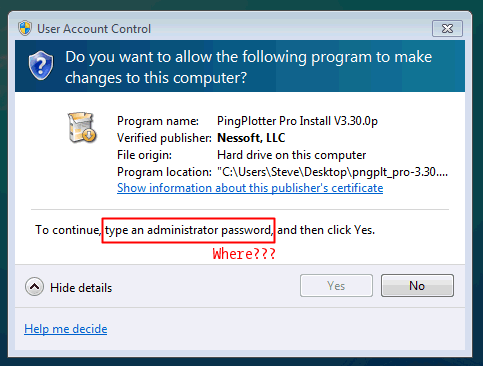Open the Help me decide link
This screenshot has height=366, width=483.
(66, 329)
